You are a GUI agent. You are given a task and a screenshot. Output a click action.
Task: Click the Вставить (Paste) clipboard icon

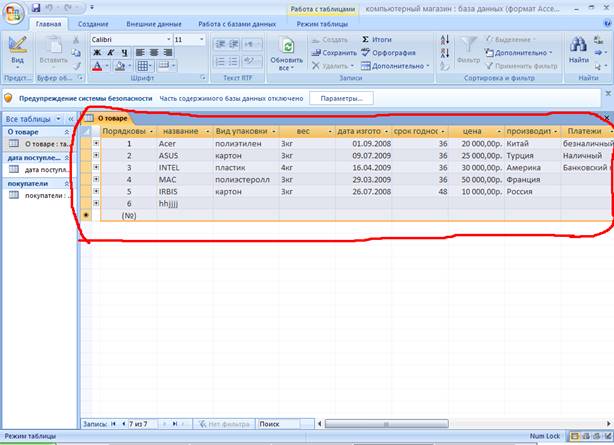click(52, 49)
